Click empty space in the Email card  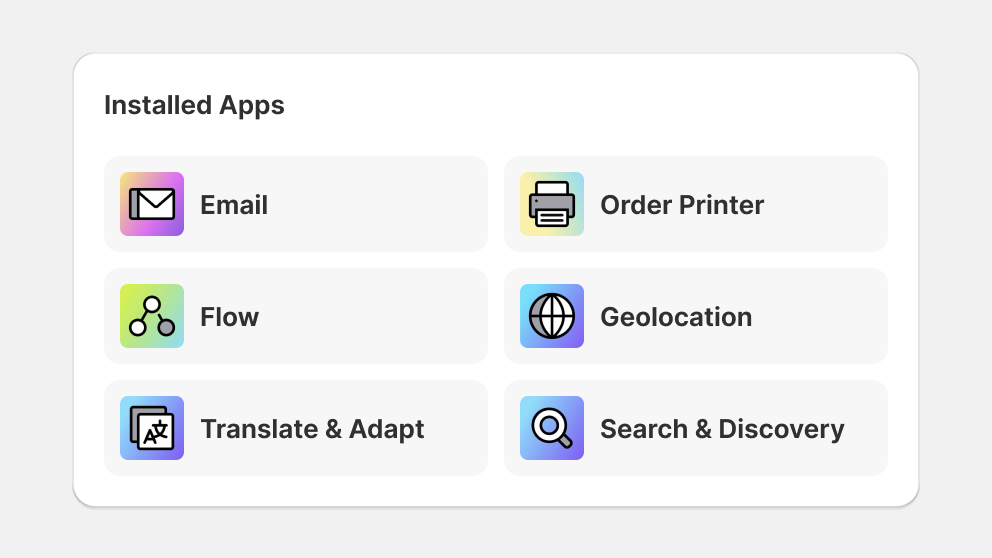point(380,204)
